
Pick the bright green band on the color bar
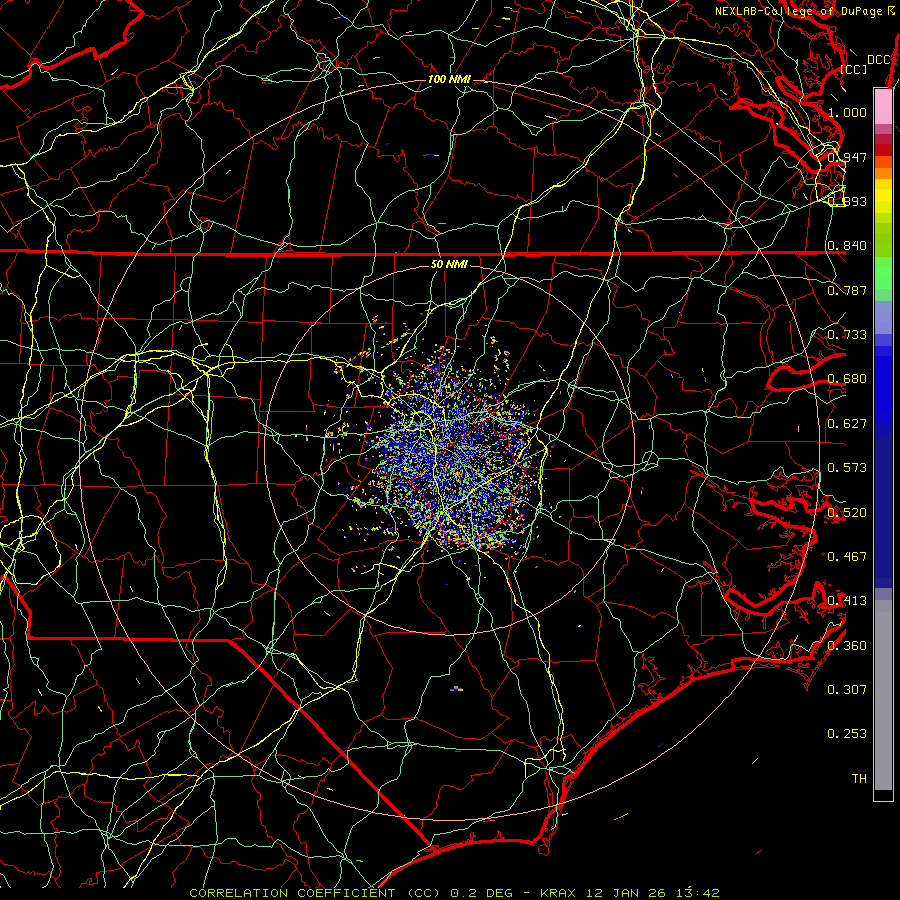[x=883, y=273]
